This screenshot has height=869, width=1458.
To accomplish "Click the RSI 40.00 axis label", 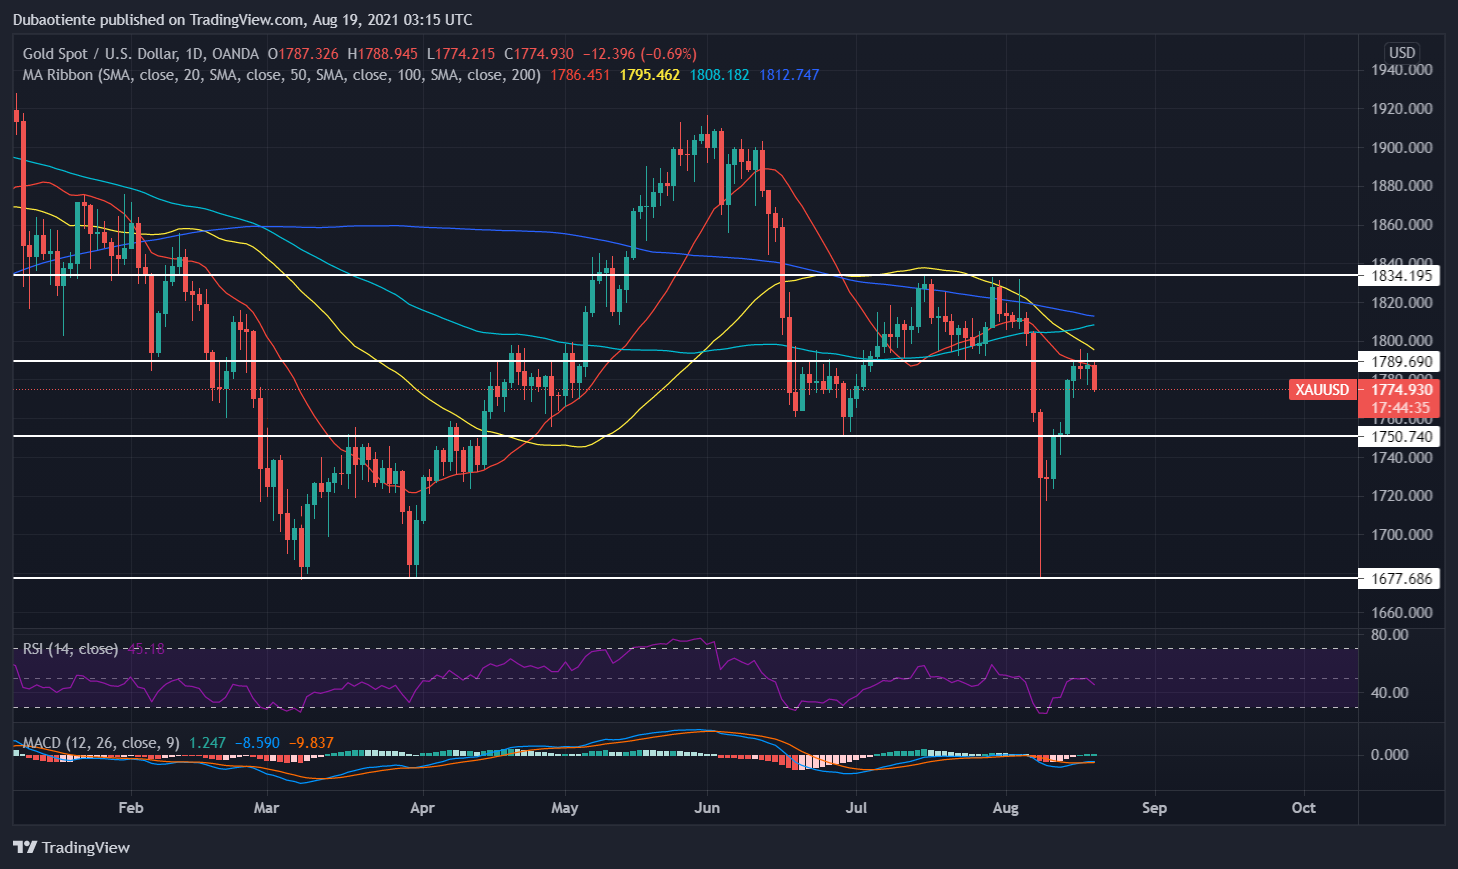I will click(x=1389, y=693).
